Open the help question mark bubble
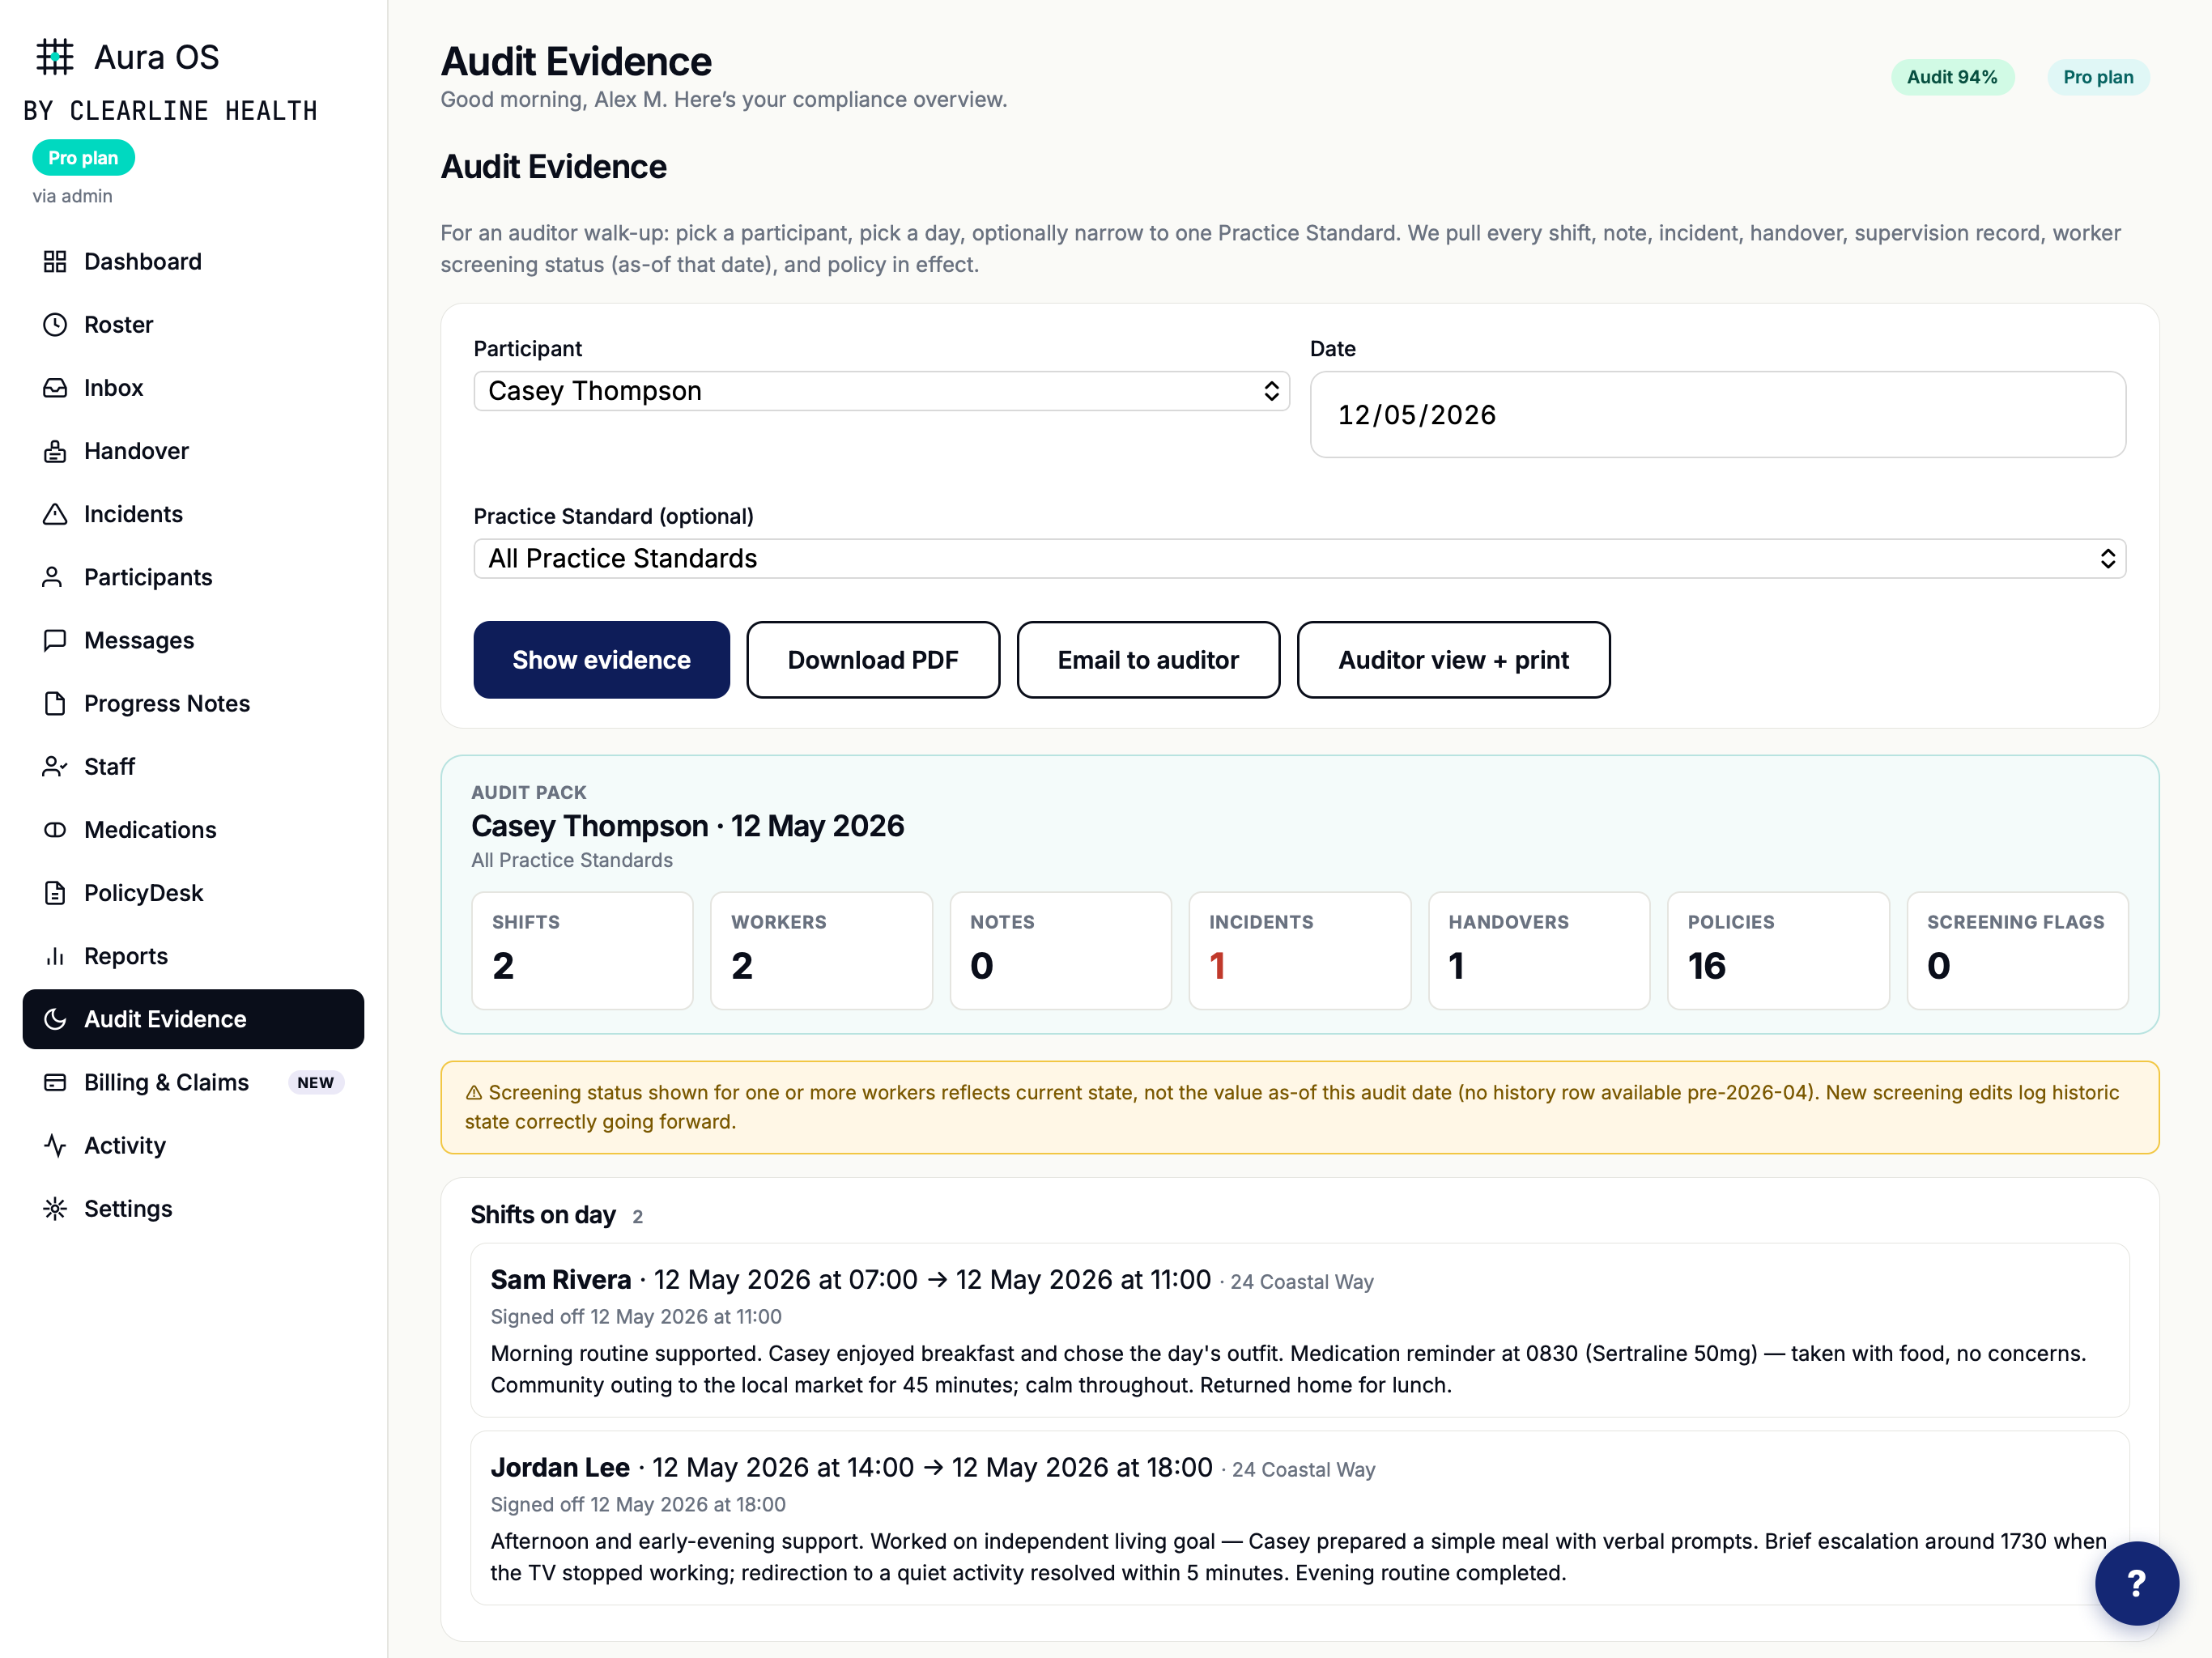 coord(2136,1583)
